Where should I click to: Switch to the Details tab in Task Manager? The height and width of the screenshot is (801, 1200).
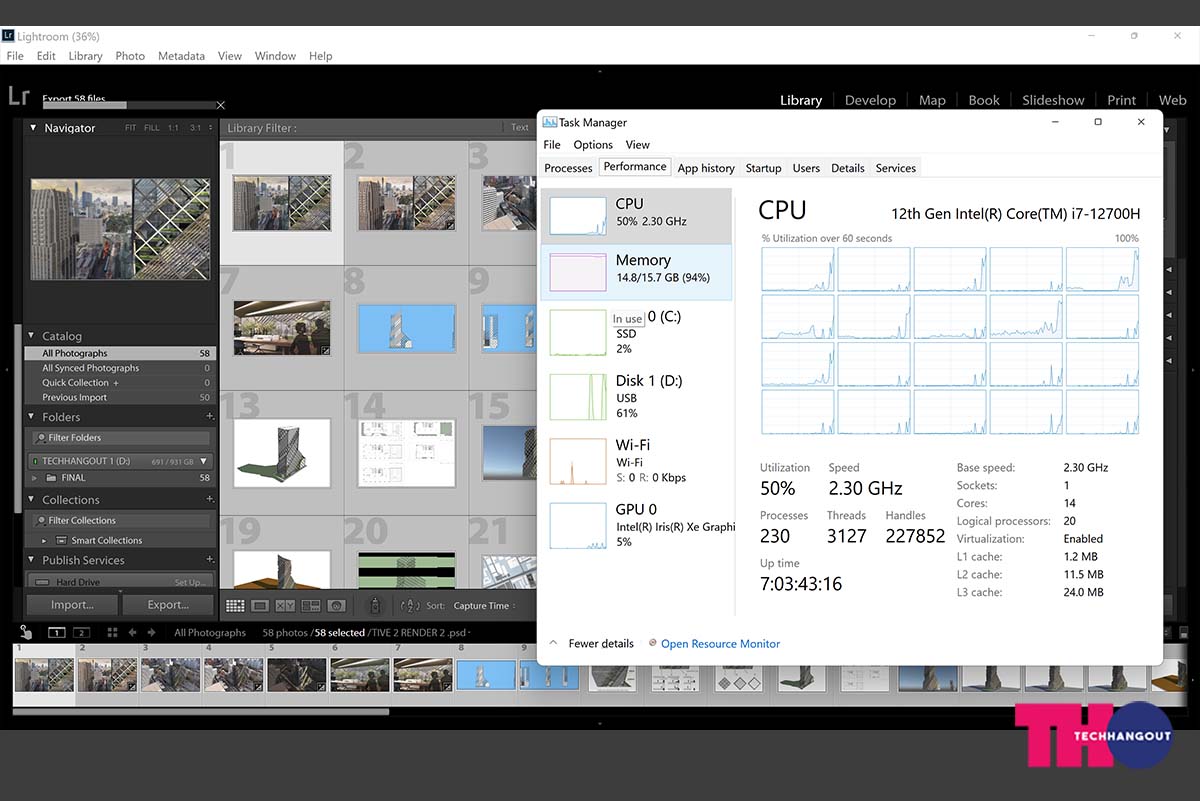(848, 168)
